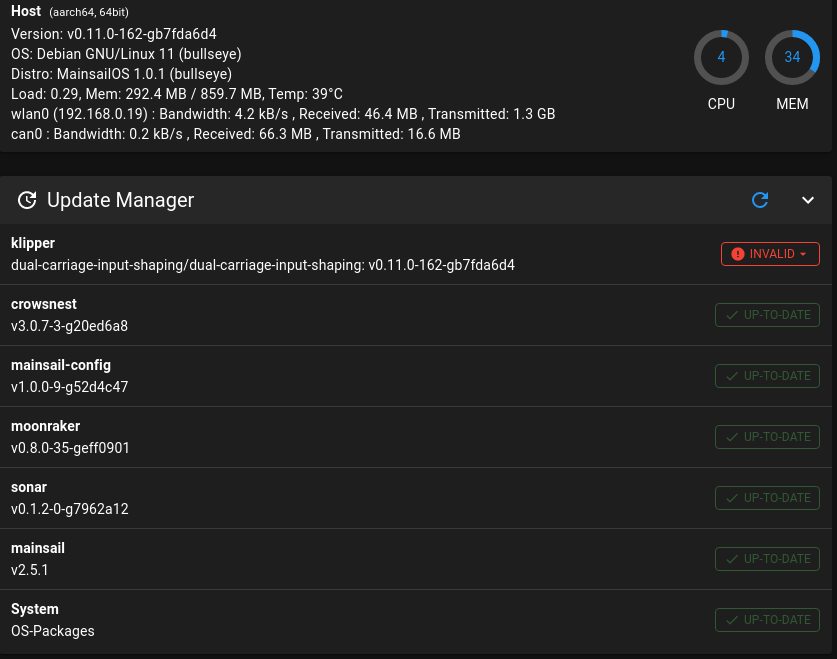Image resolution: width=837 pixels, height=659 pixels.
Task: Click the alert icon inside the INVALID badge
Action: tap(738, 254)
